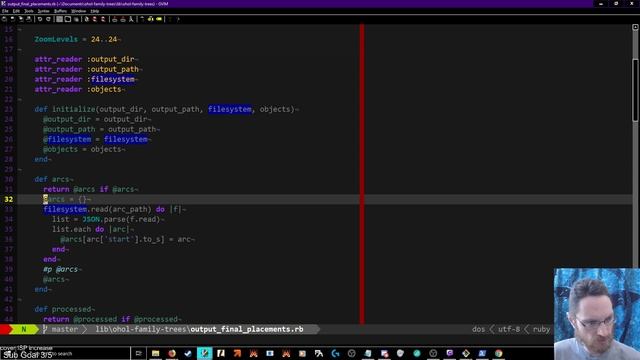Click the Build Tags toolbar icon

[x=151, y=19]
